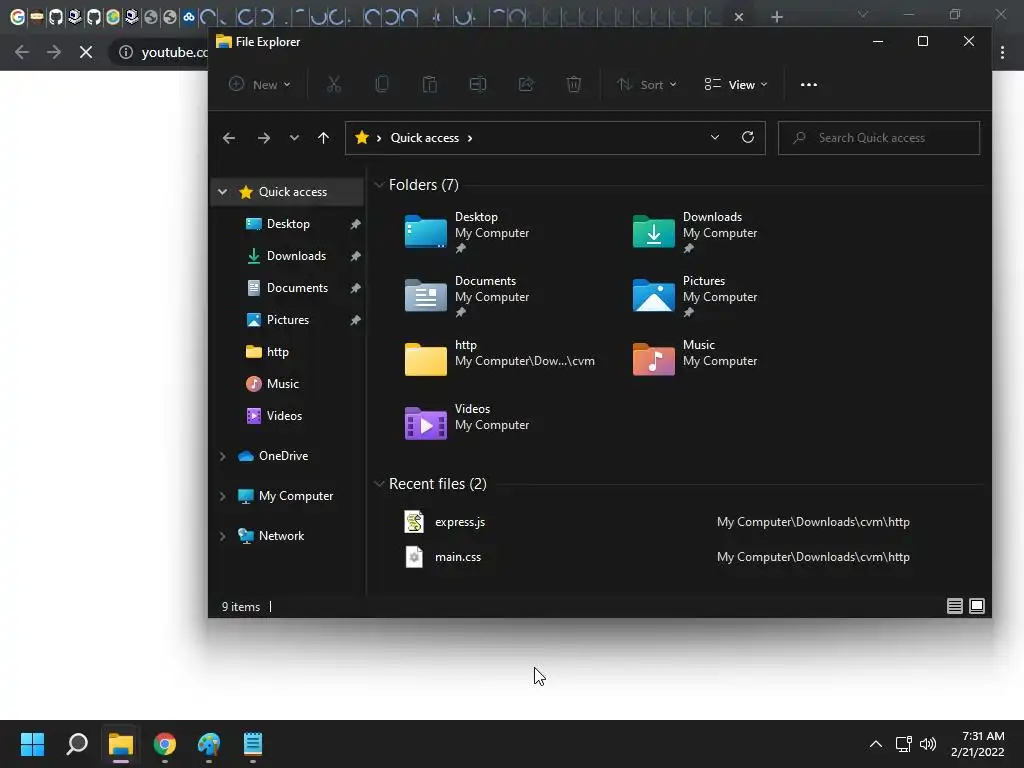Select Desktop in the navigation pane

pyautogui.click(x=288, y=224)
